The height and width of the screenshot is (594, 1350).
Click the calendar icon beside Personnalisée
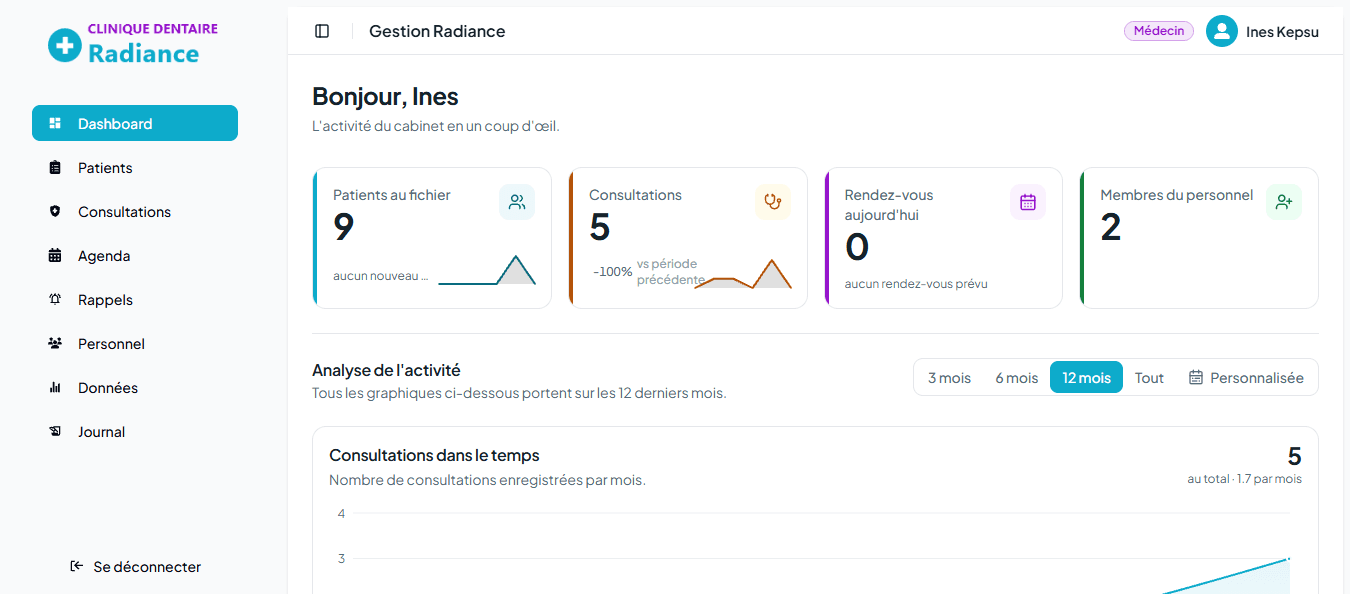[x=1196, y=377]
